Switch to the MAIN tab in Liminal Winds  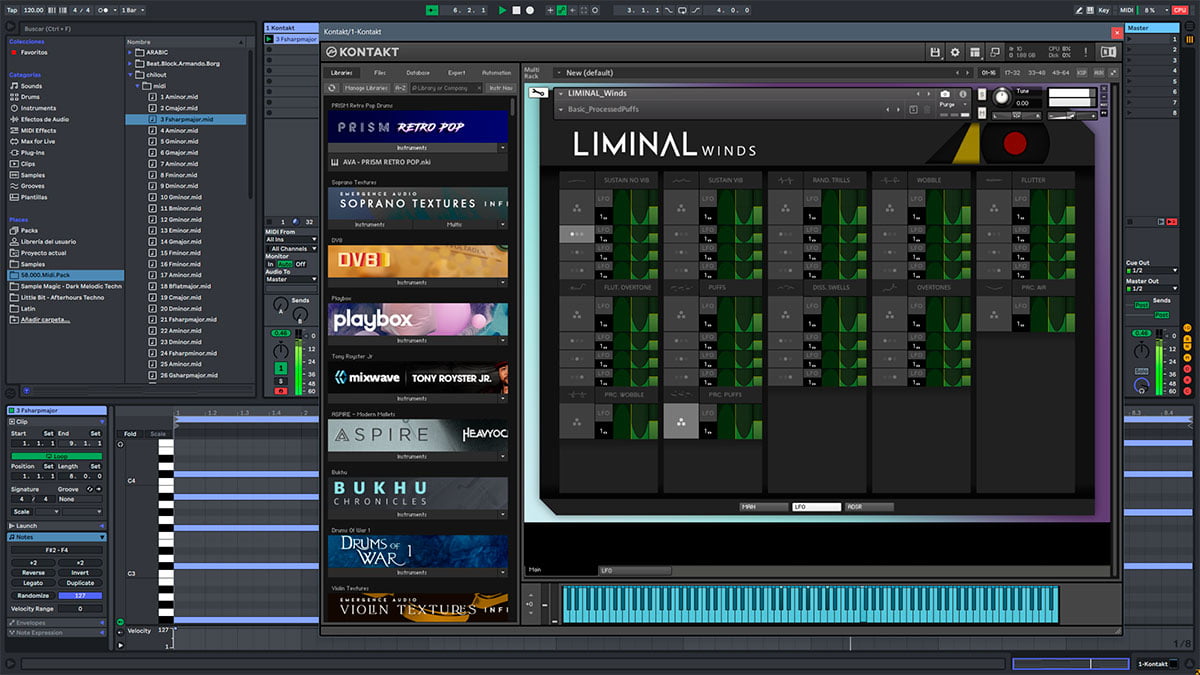pos(763,507)
